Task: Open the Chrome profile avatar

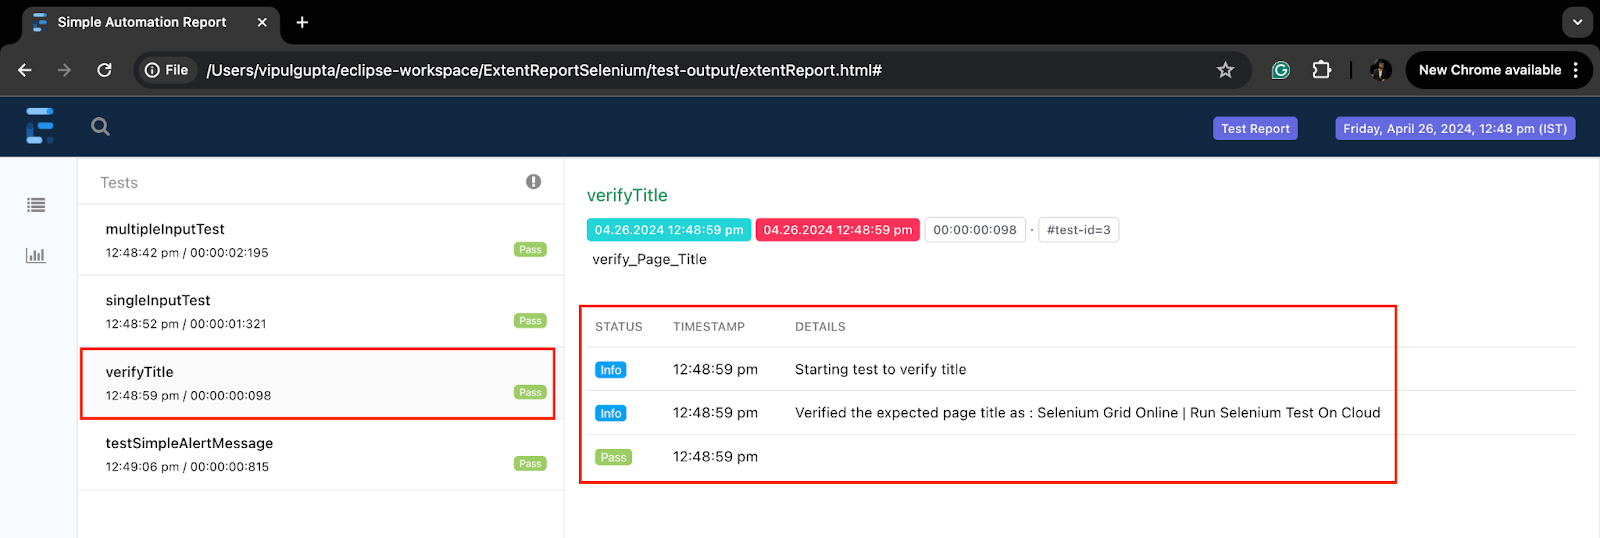Action: [1381, 70]
